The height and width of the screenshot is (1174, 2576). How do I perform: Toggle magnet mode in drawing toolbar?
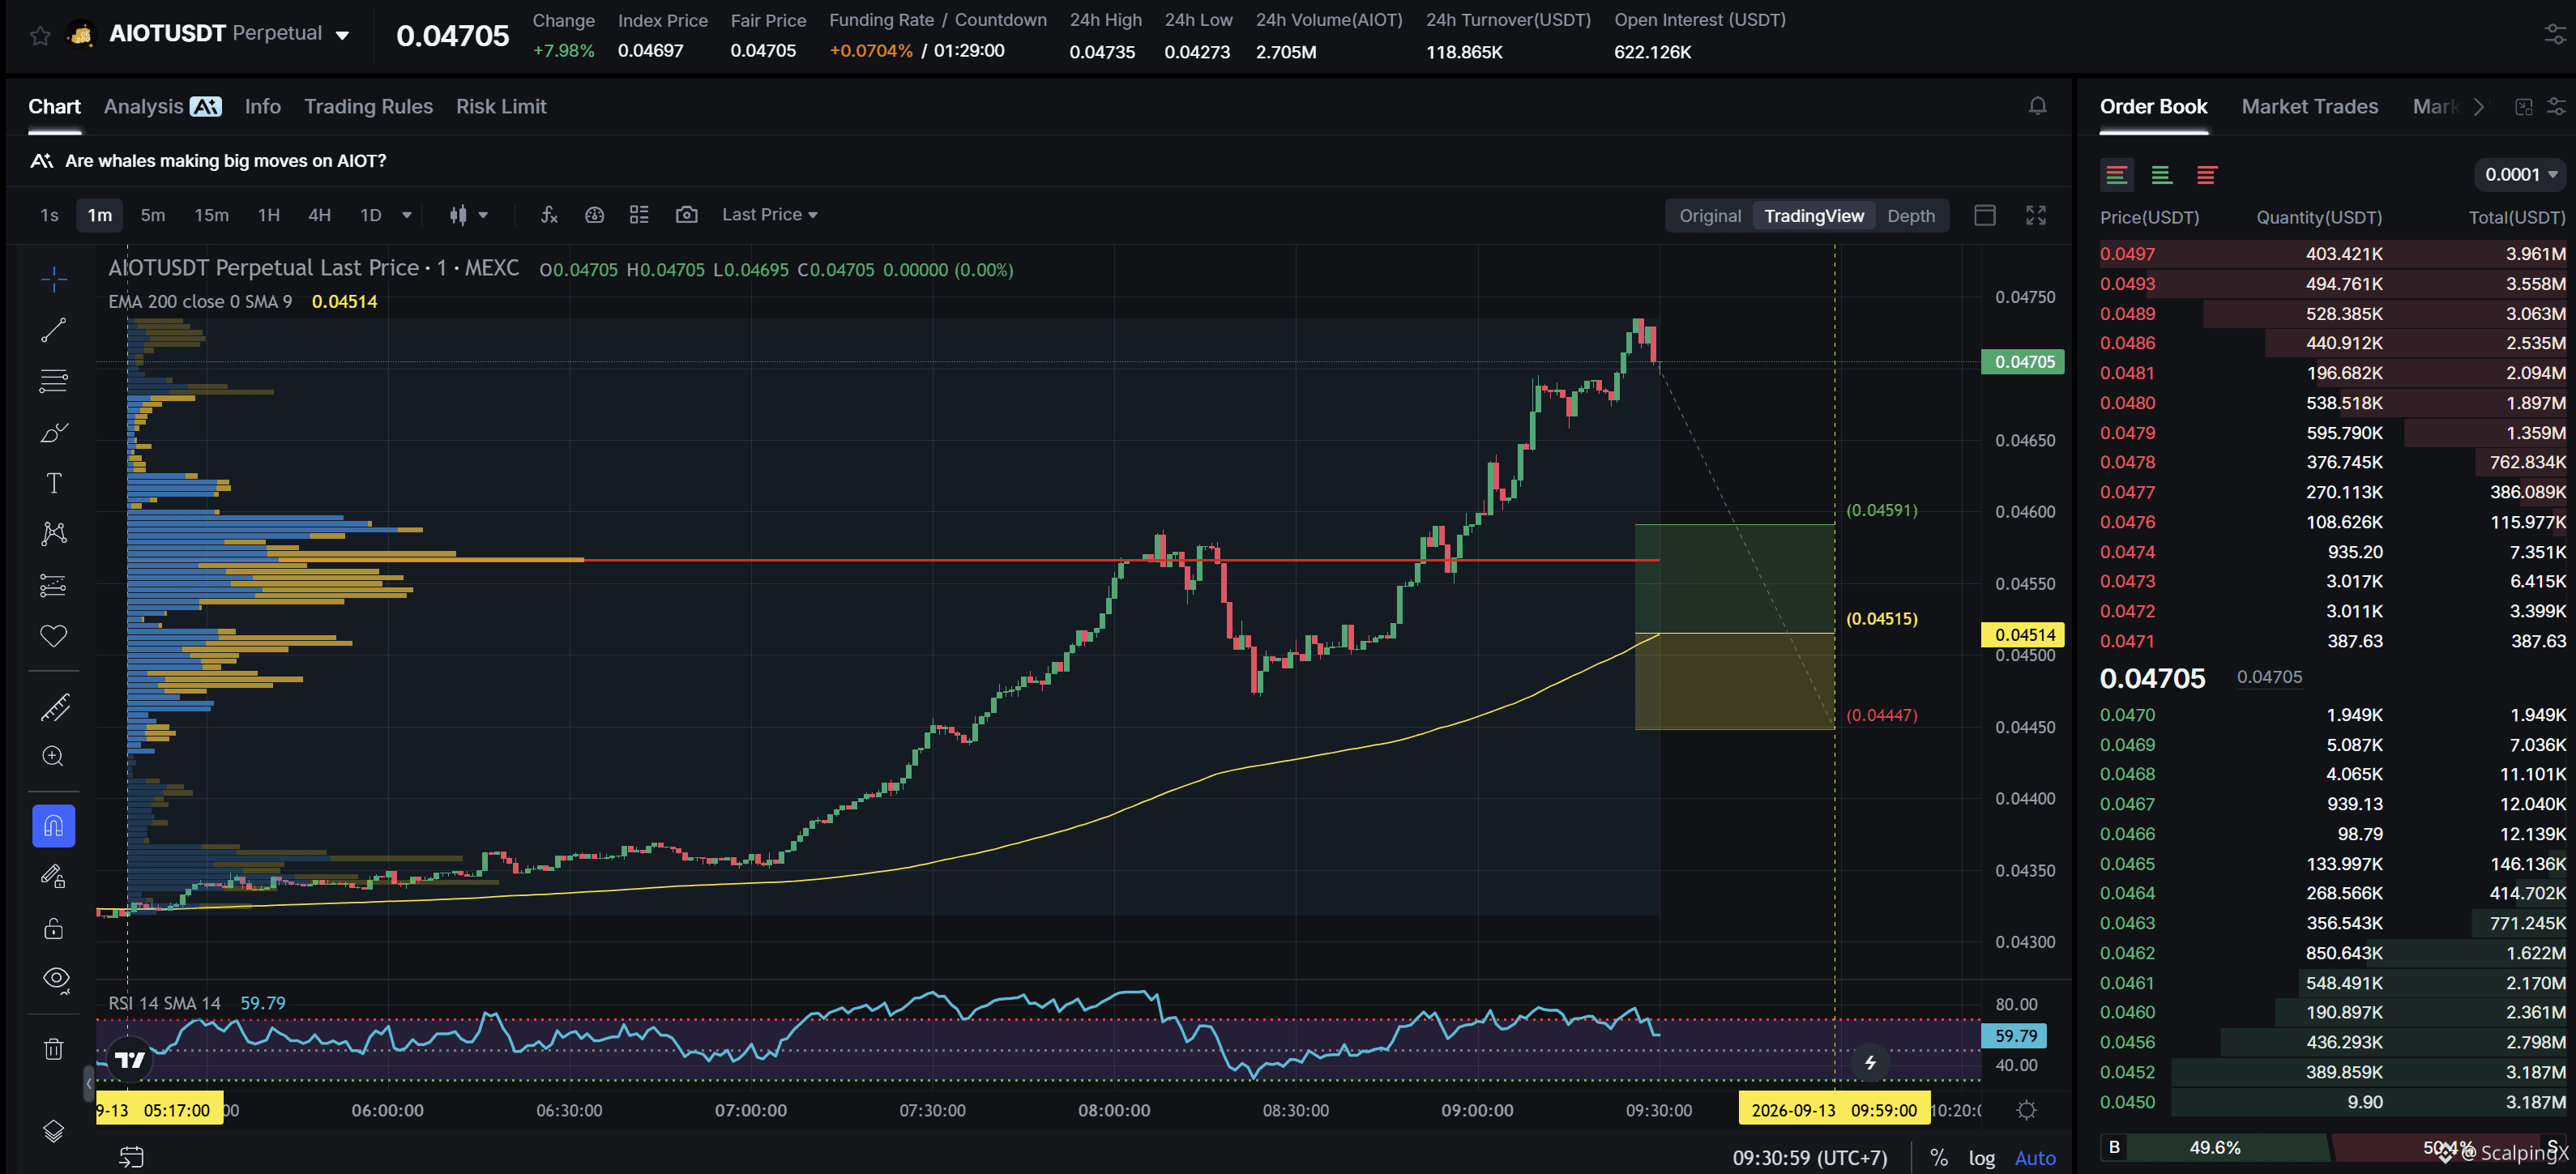(x=54, y=826)
